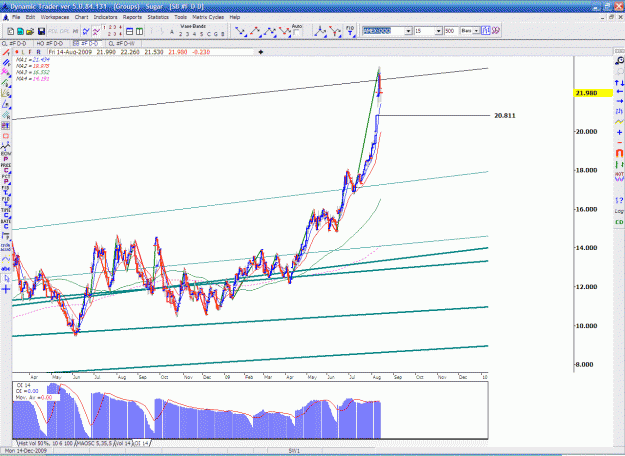Select the MAOSC indicator tab
The width and height of the screenshot is (625, 456).
click(94, 443)
